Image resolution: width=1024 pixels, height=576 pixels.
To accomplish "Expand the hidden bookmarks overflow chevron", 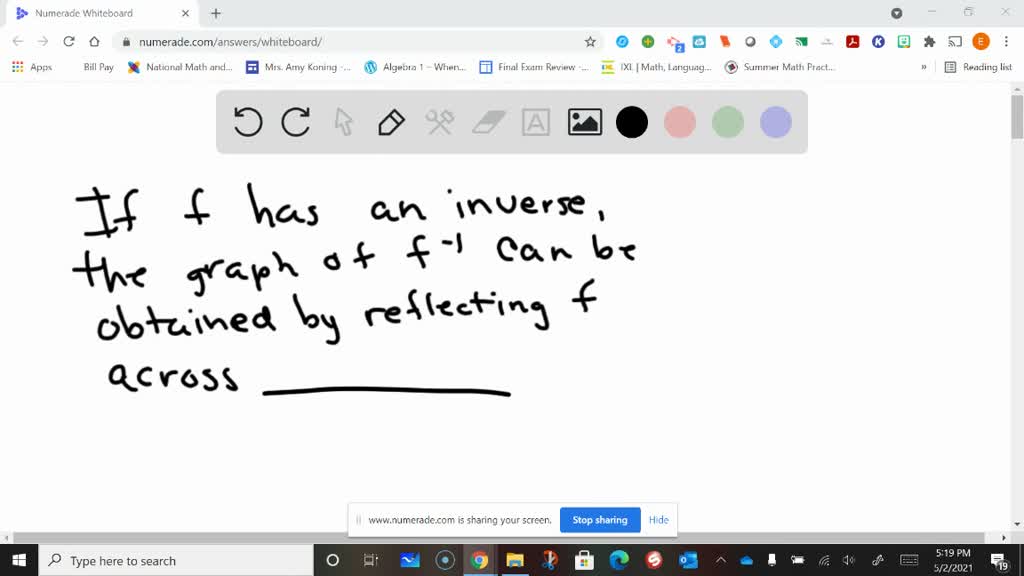I will 923,67.
